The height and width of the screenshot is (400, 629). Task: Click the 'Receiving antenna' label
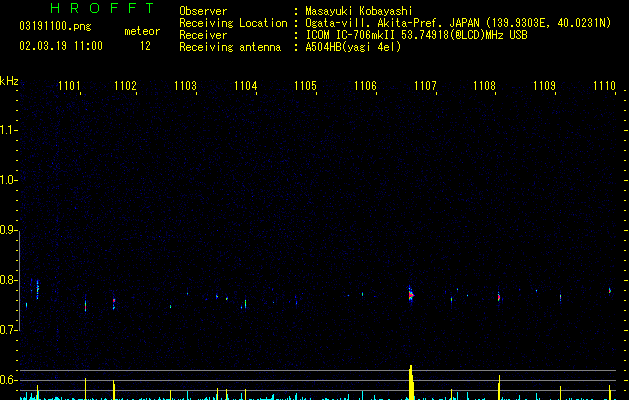230,47
